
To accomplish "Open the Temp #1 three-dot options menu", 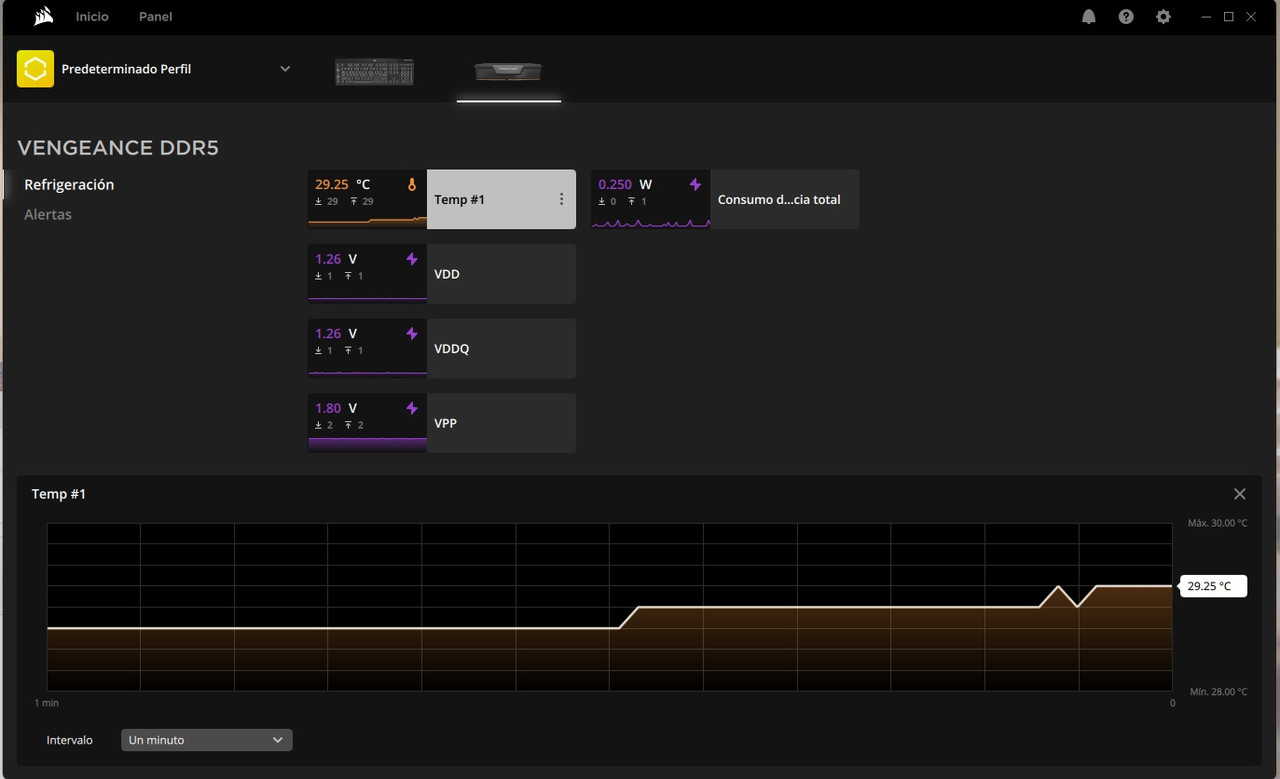I will [561, 199].
